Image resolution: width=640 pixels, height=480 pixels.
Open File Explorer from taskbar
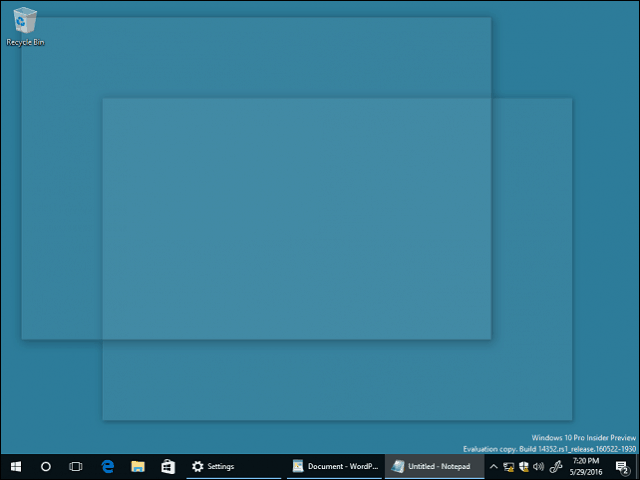click(138, 467)
